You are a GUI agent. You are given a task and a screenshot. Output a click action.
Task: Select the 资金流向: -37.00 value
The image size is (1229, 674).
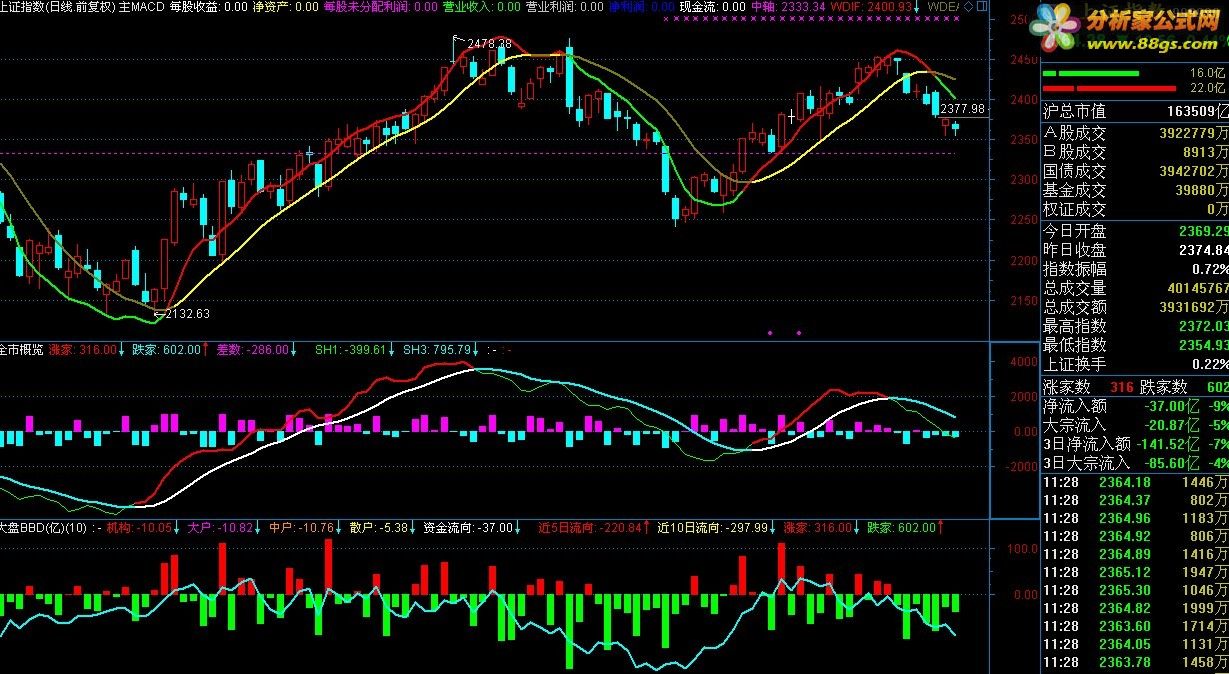click(x=468, y=527)
